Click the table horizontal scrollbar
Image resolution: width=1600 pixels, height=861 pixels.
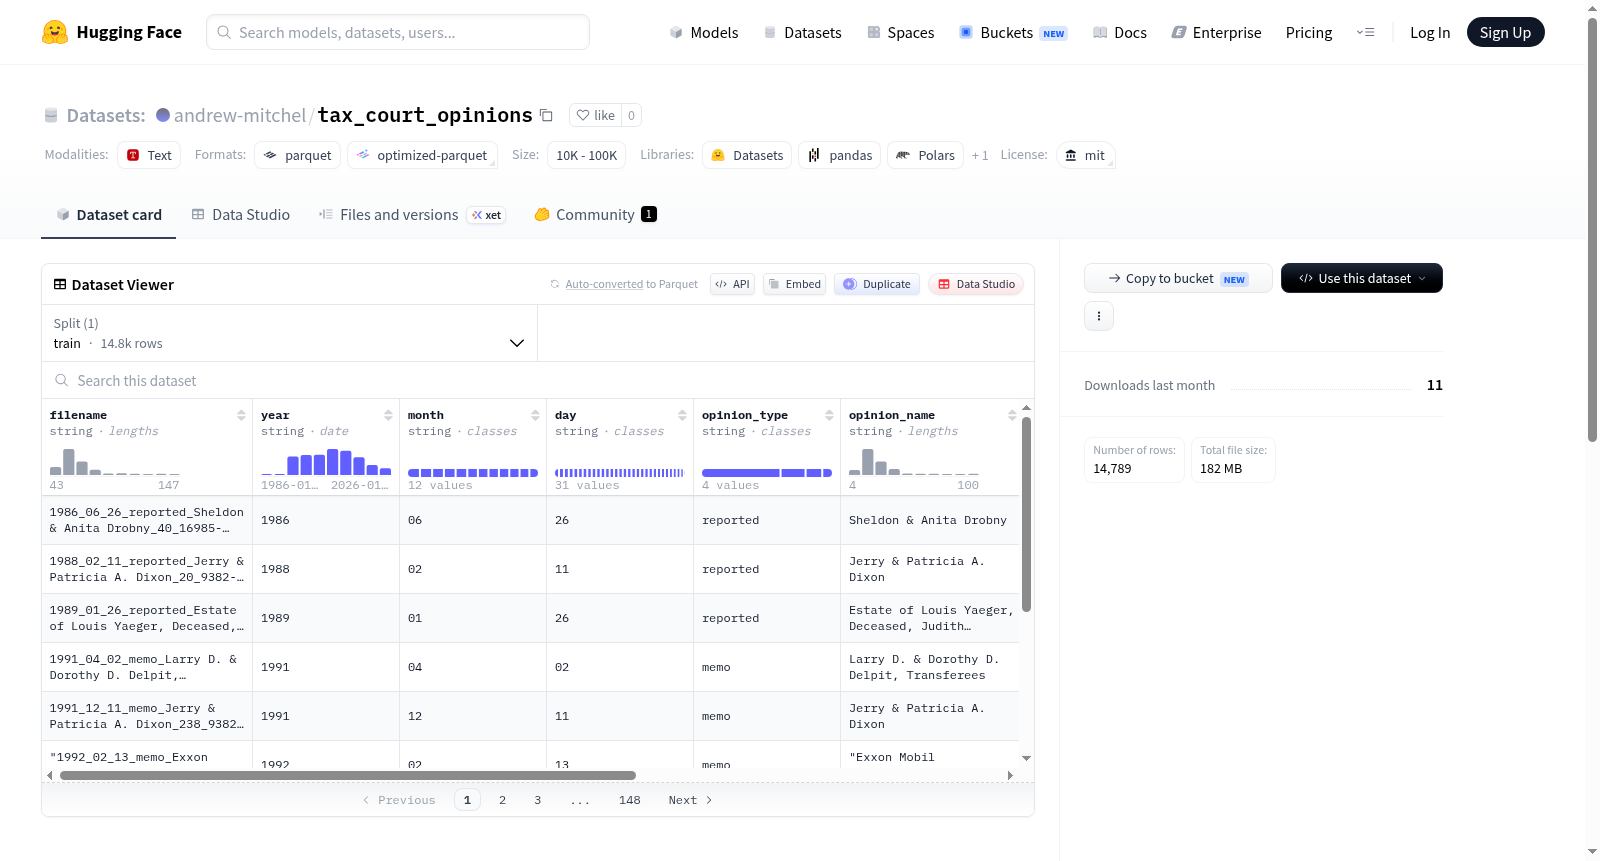coord(348,775)
